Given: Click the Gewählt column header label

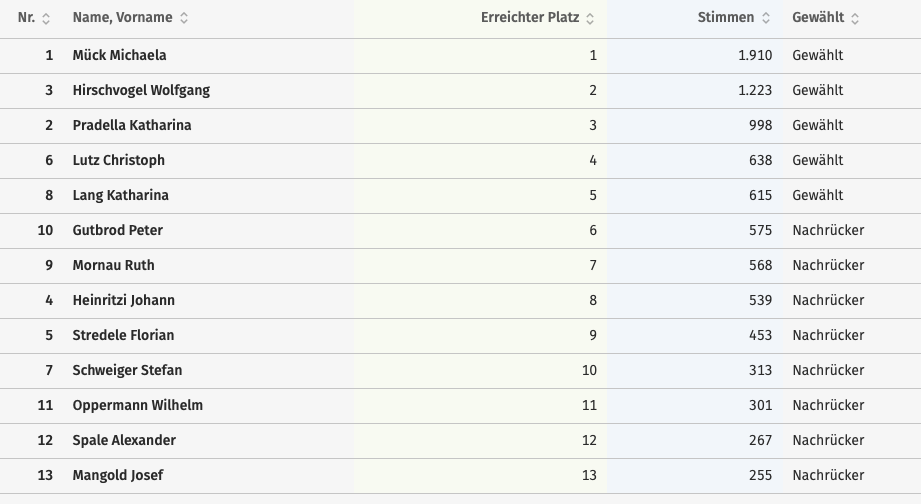Looking at the screenshot, I should 818,18.
